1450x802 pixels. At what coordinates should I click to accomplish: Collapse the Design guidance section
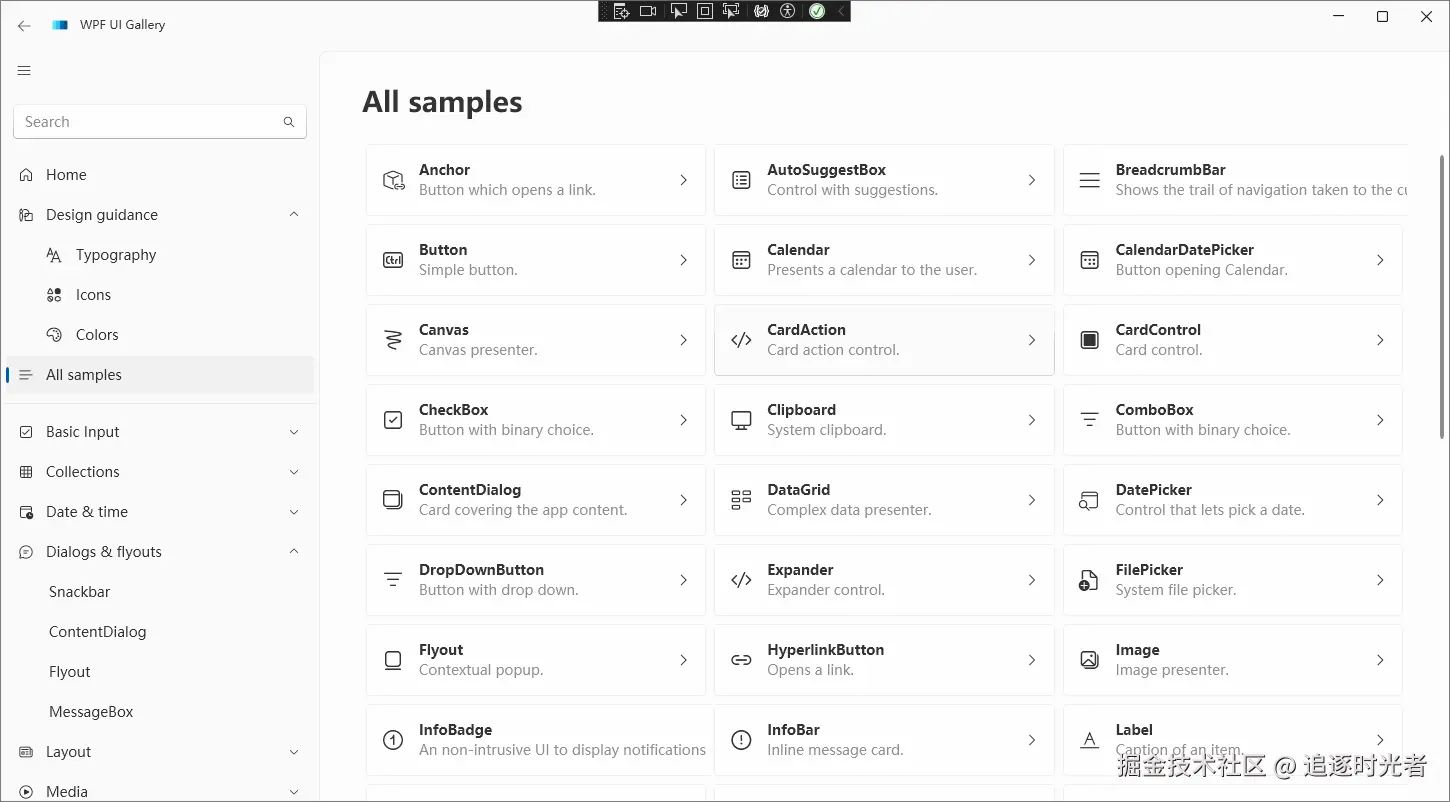click(x=294, y=215)
